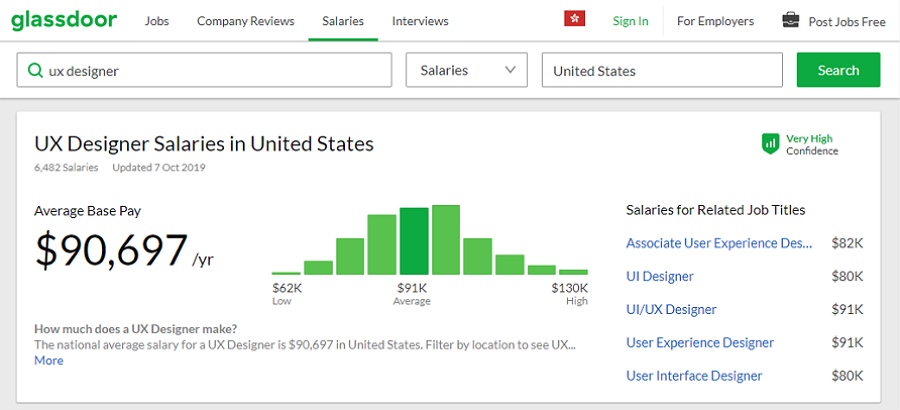900x410 pixels.
Task: Go to the Interviews section
Action: click(420, 21)
